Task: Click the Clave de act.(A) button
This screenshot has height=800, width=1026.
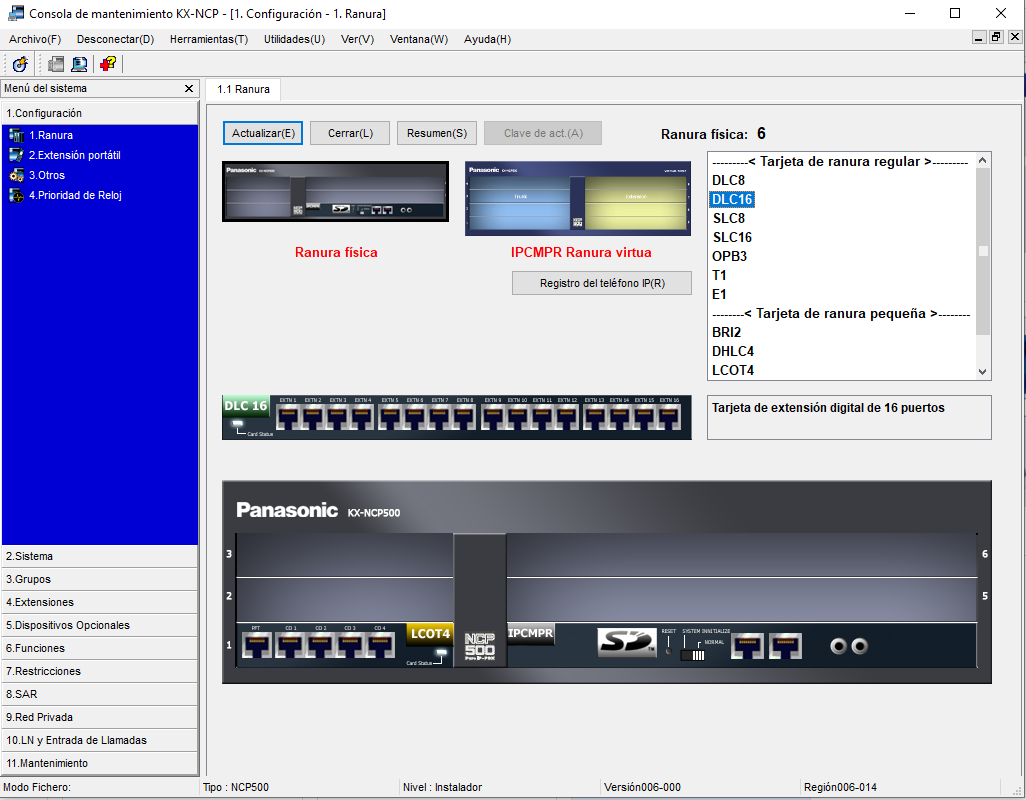Action: (543, 133)
